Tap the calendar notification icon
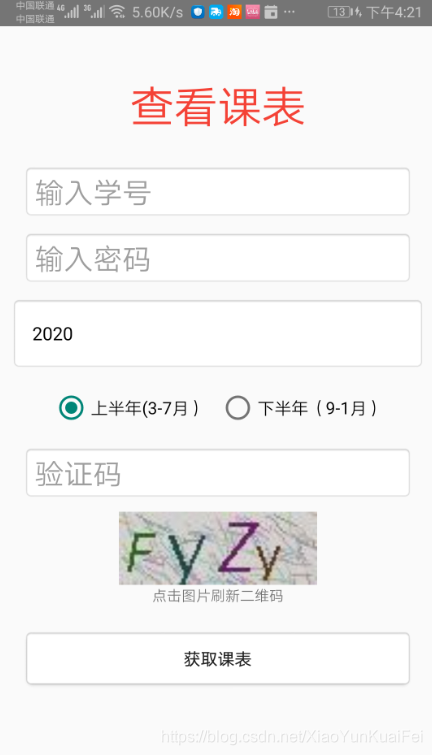432x755 pixels. tap(271, 12)
